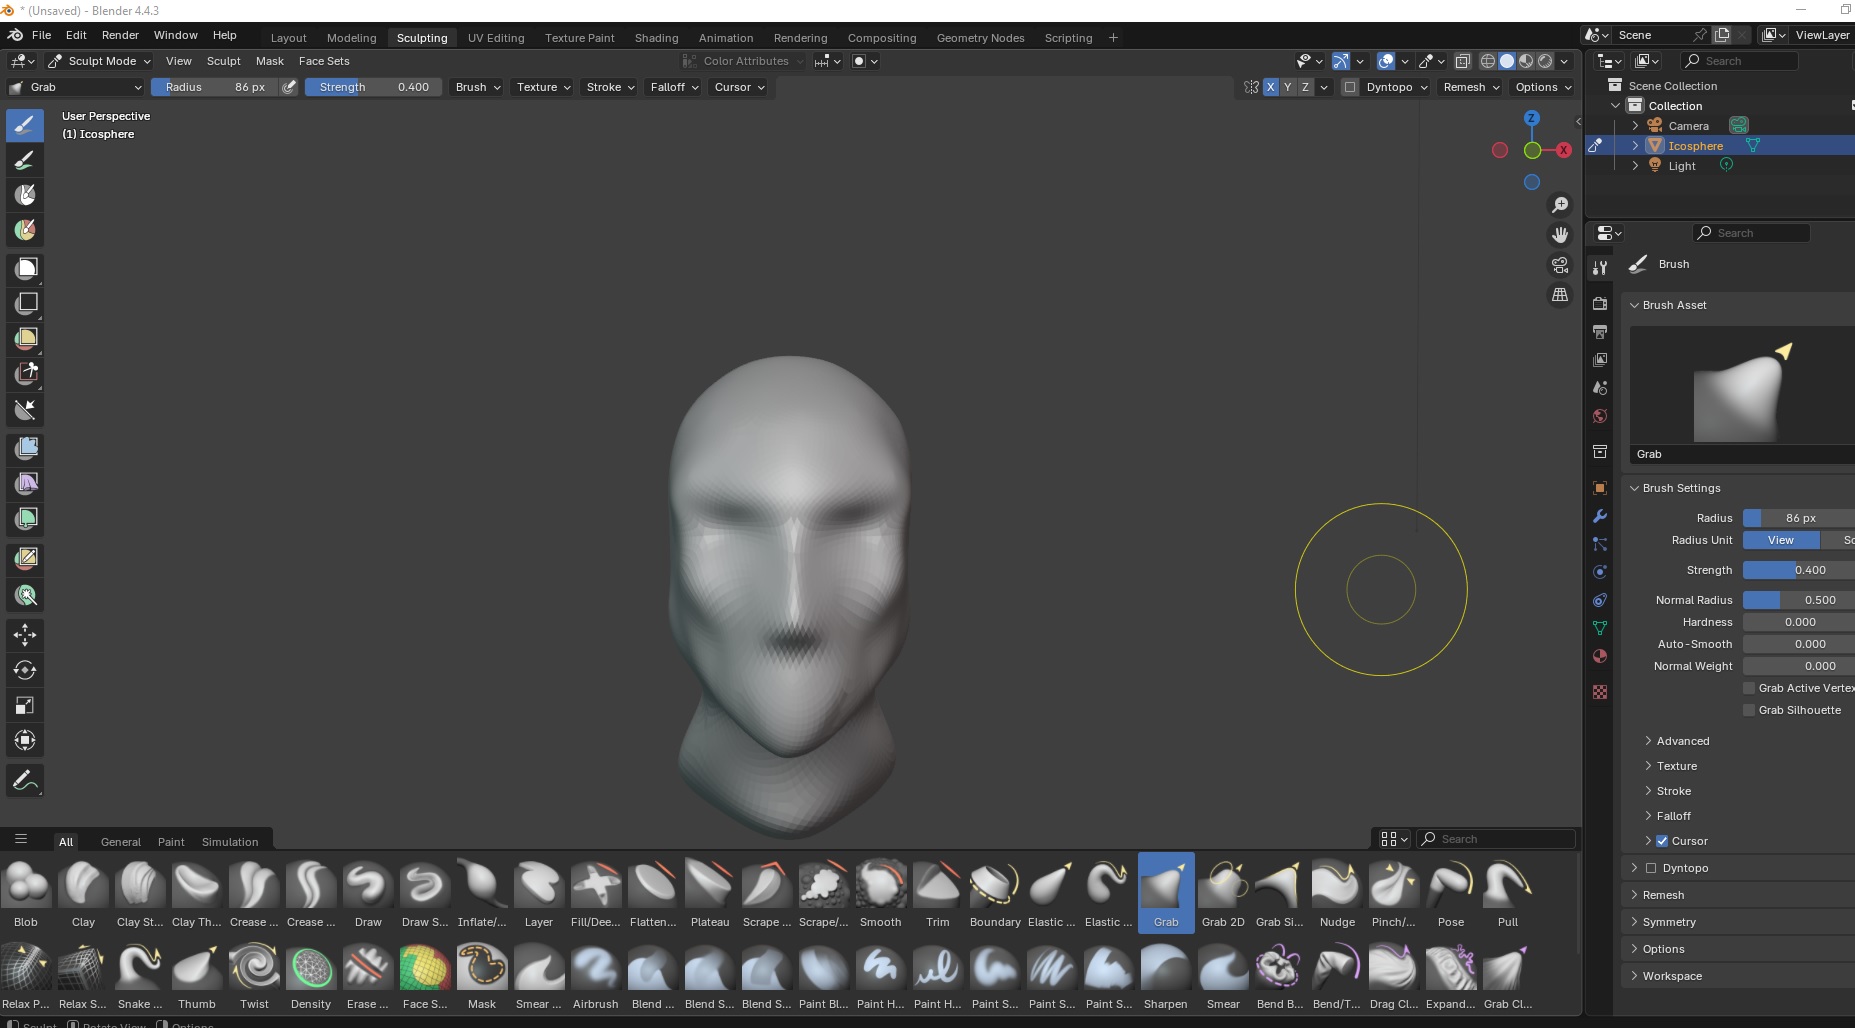
Task: Select the Density brush asset
Action: [x=311, y=975]
